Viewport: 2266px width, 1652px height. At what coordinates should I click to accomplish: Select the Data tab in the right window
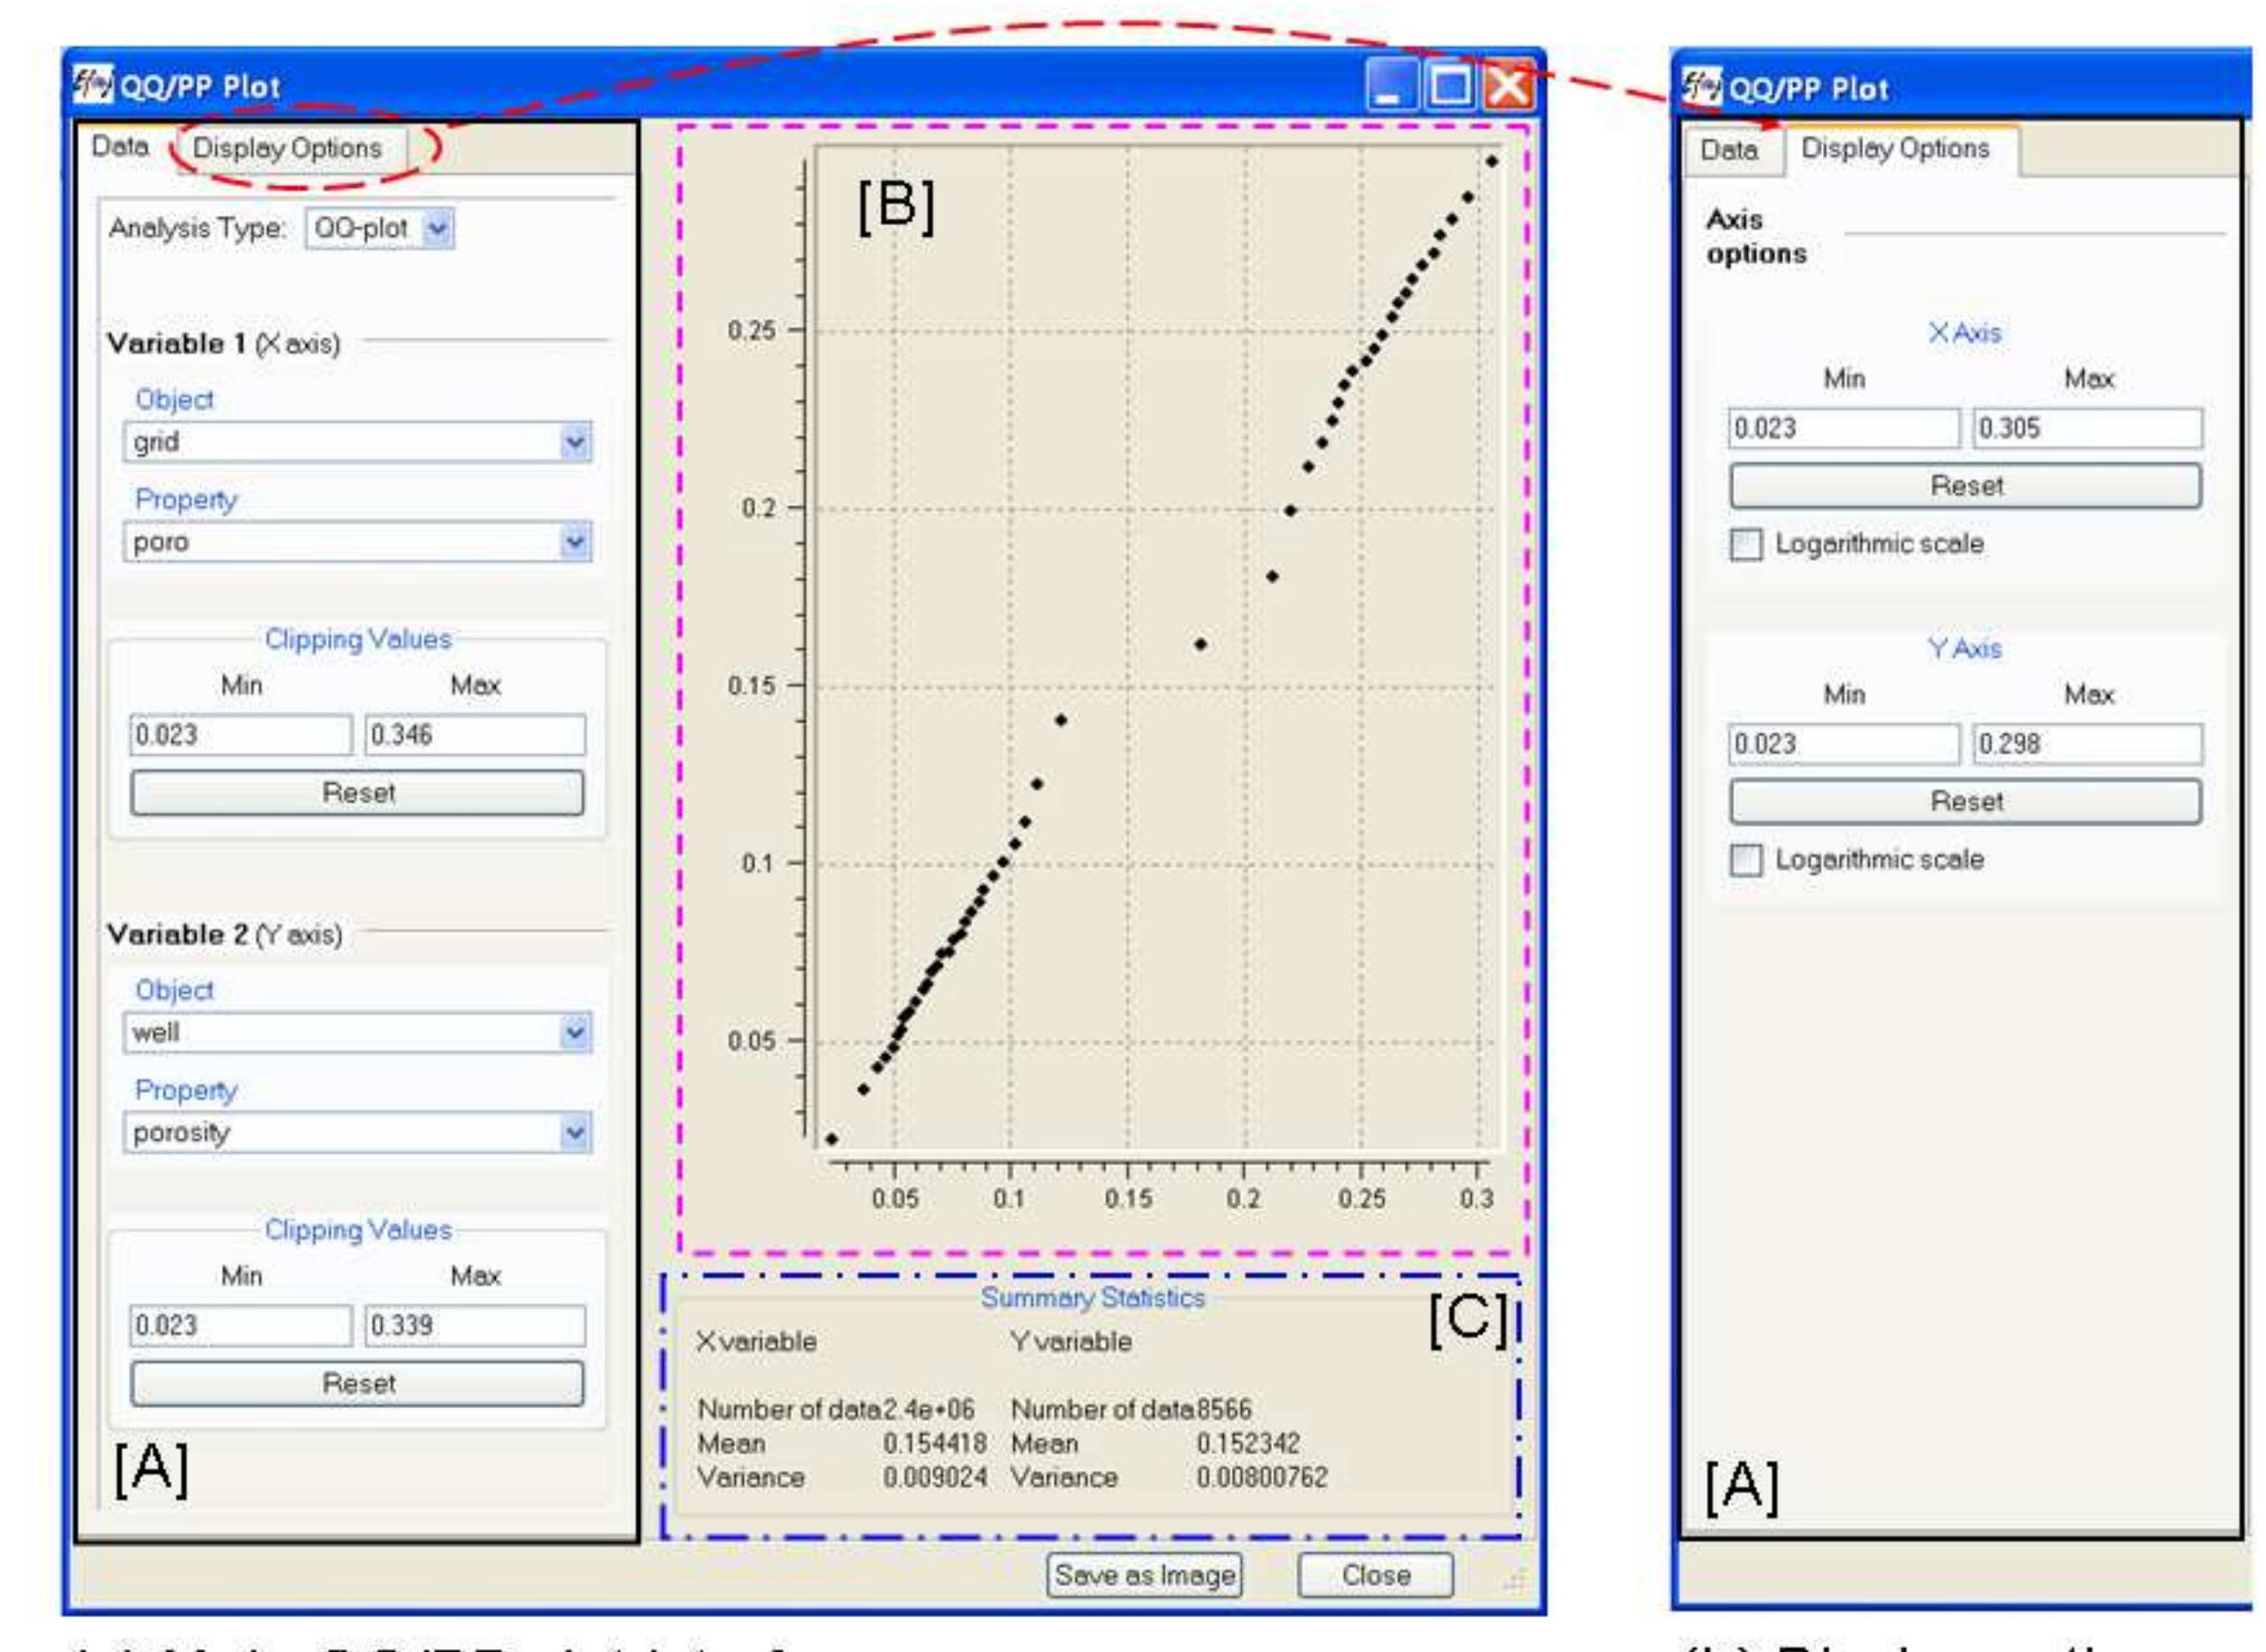point(1729,150)
